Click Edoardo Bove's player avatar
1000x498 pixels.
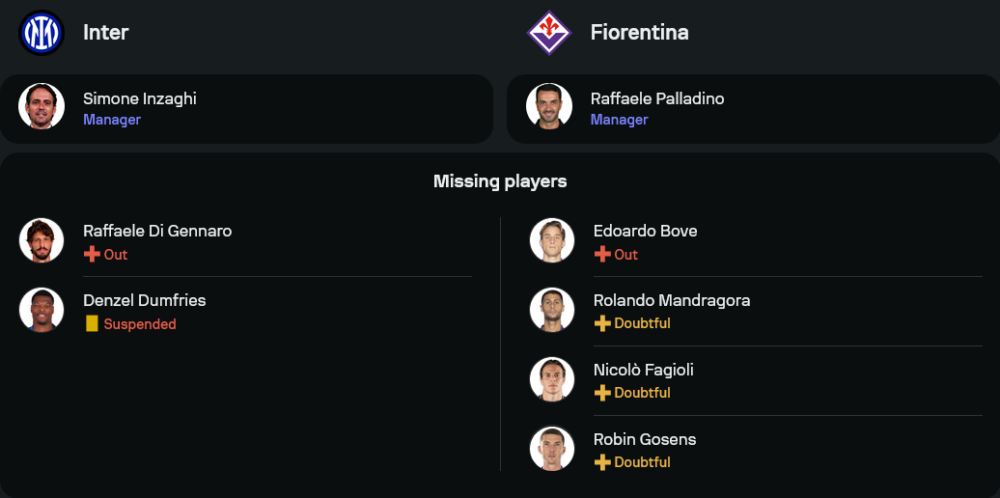point(552,241)
